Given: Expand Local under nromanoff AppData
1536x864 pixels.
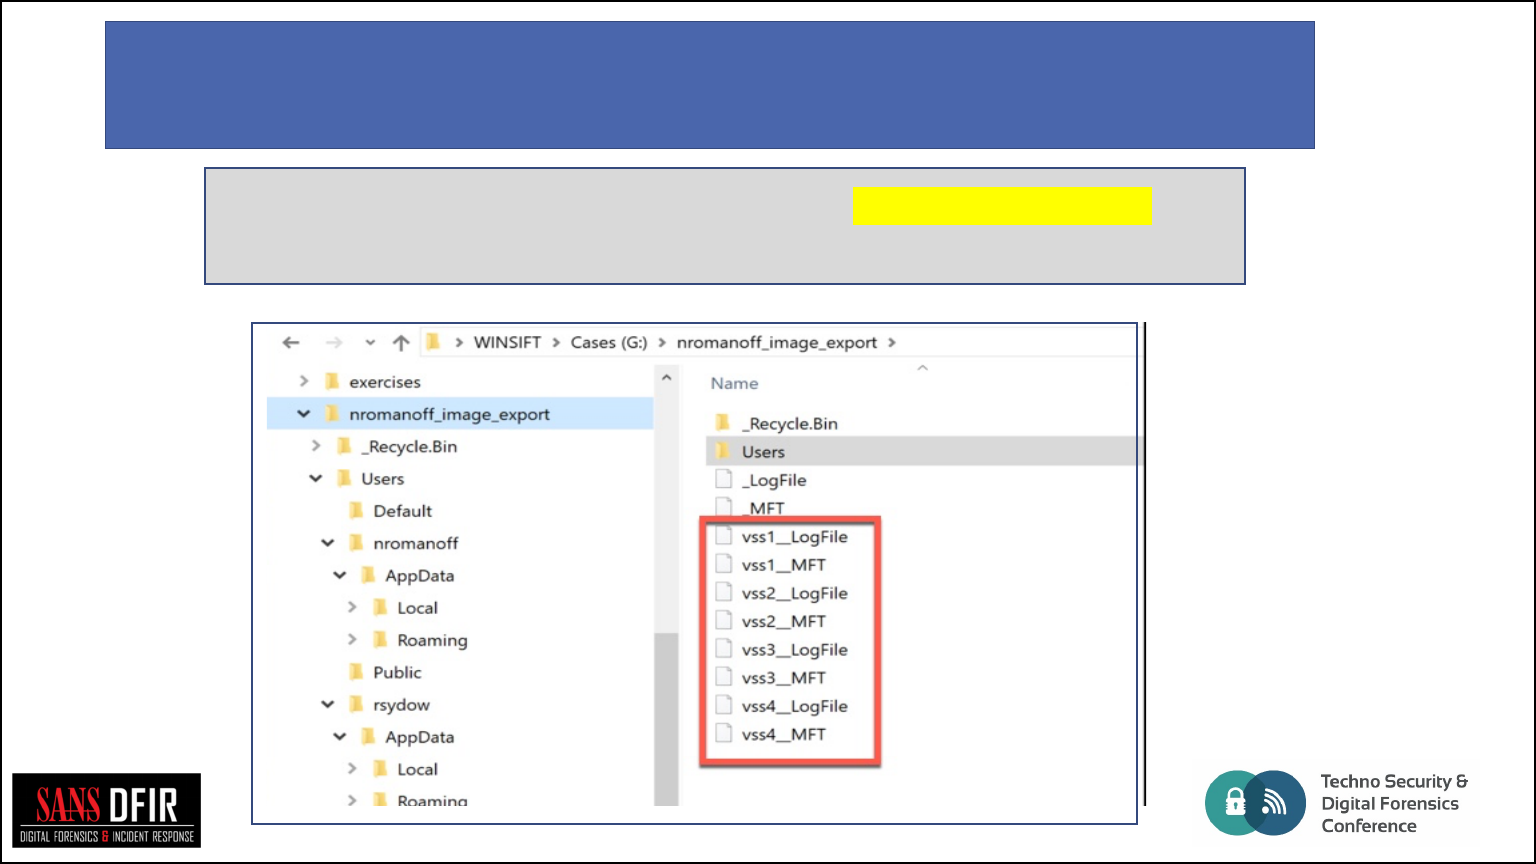Looking at the screenshot, I should (352, 607).
